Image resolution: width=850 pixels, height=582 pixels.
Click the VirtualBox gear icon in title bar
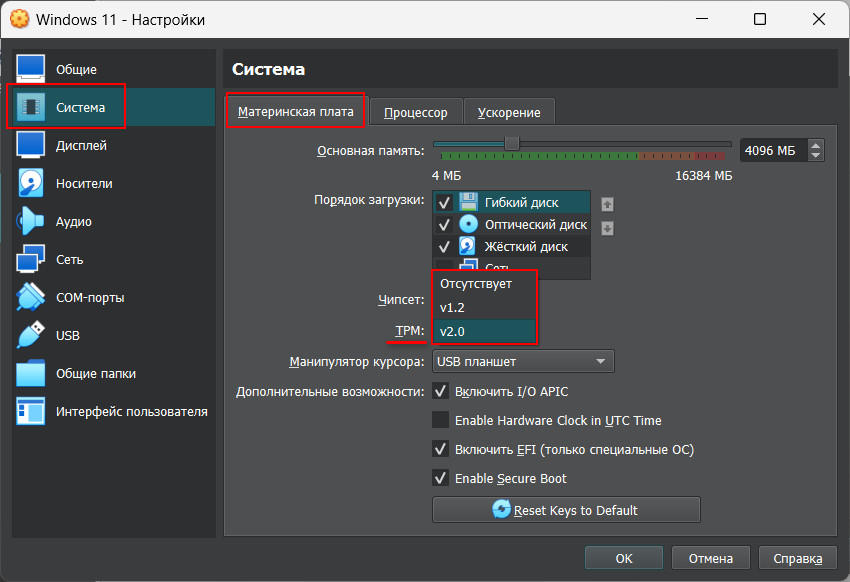tap(20, 19)
